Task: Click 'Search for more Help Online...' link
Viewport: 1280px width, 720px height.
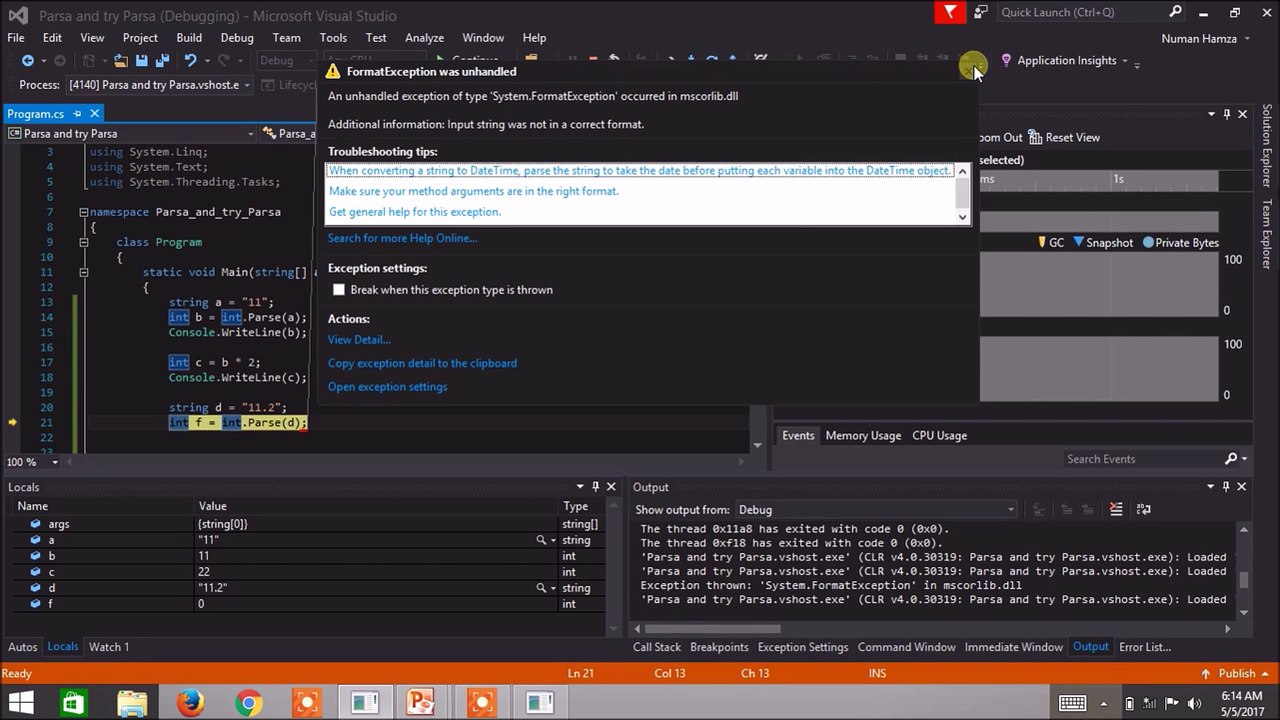Action: pos(402,238)
